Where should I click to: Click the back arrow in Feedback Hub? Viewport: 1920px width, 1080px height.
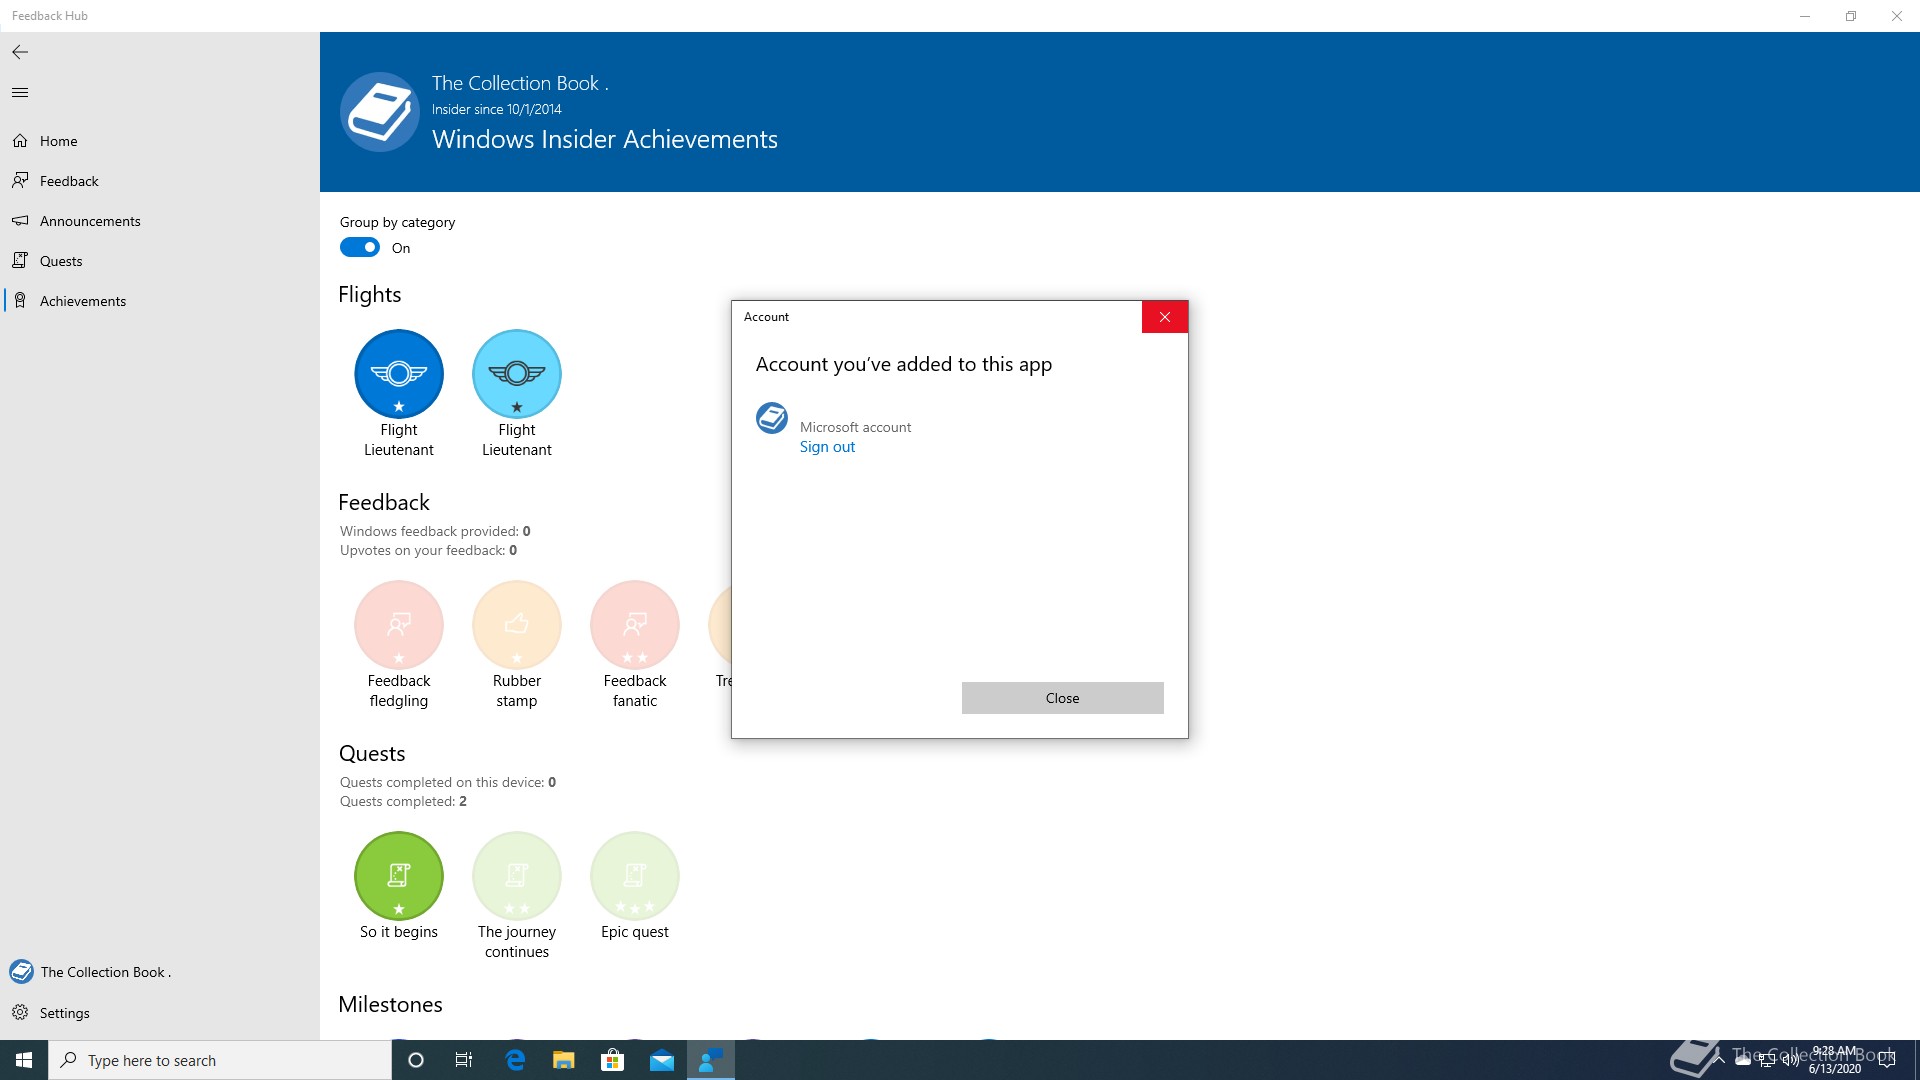point(20,52)
